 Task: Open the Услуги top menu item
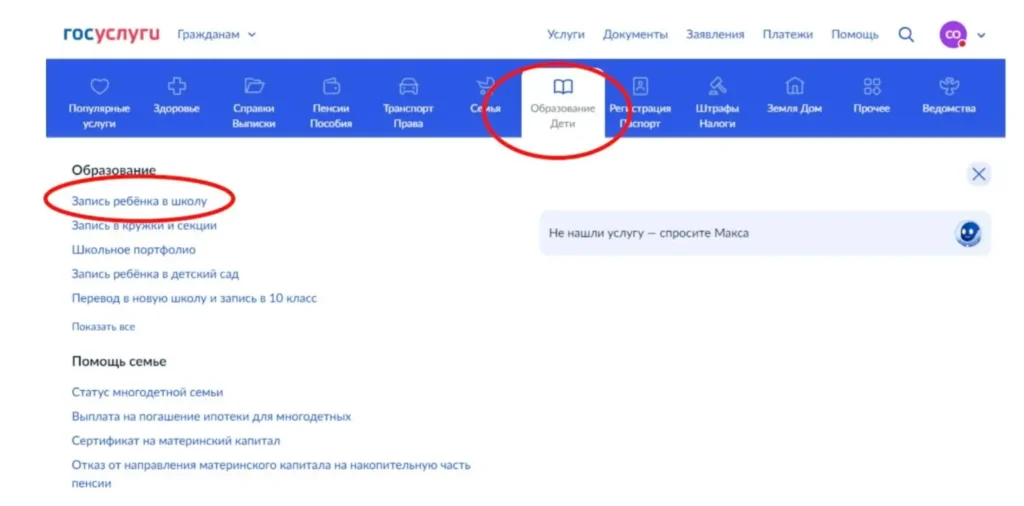(x=566, y=35)
